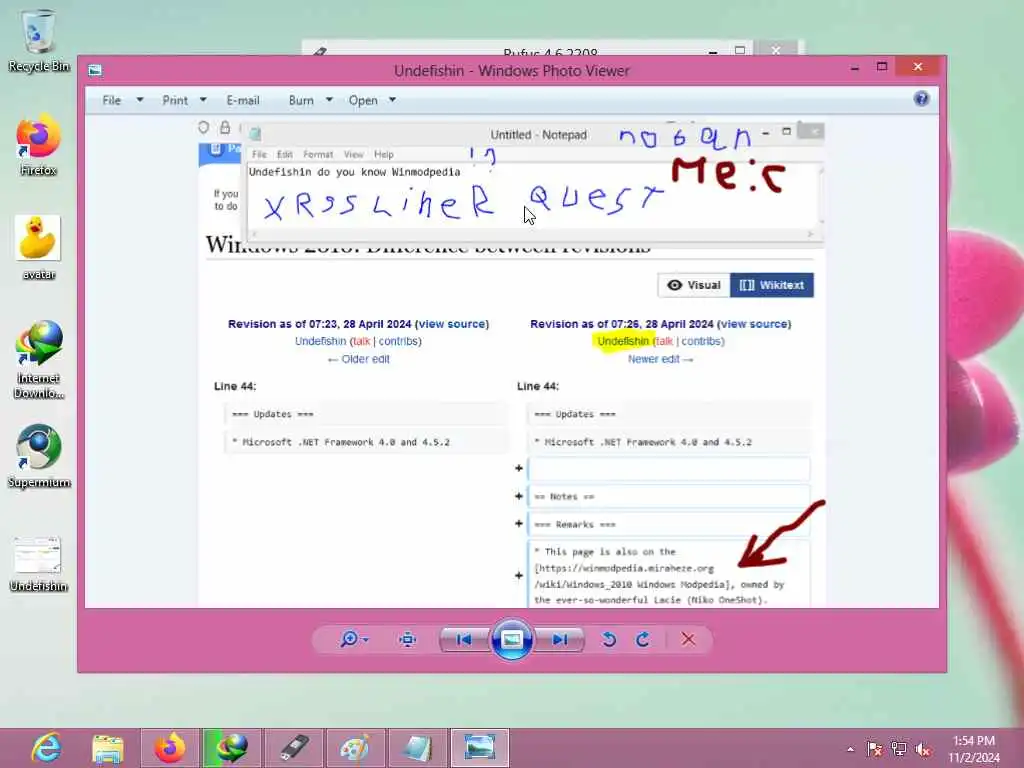Show hidden tray icons arrow
Viewport: 1024px width, 768px height.
[x=850, y=749]
